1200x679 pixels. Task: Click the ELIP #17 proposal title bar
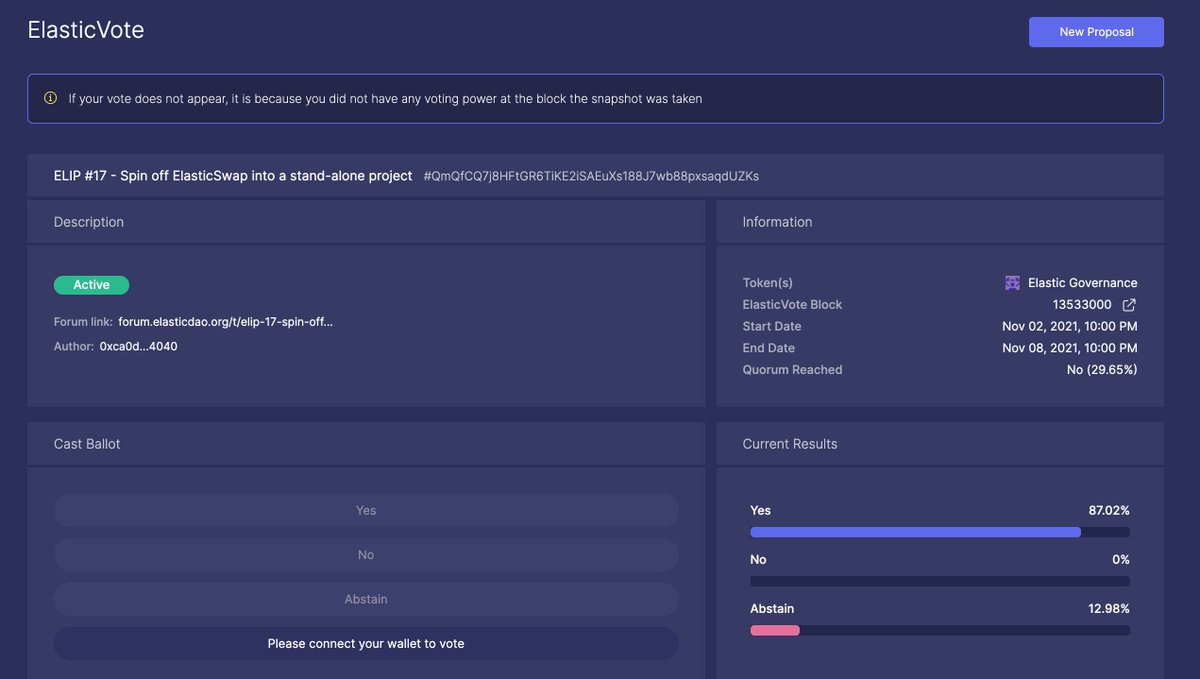point(233,174)
